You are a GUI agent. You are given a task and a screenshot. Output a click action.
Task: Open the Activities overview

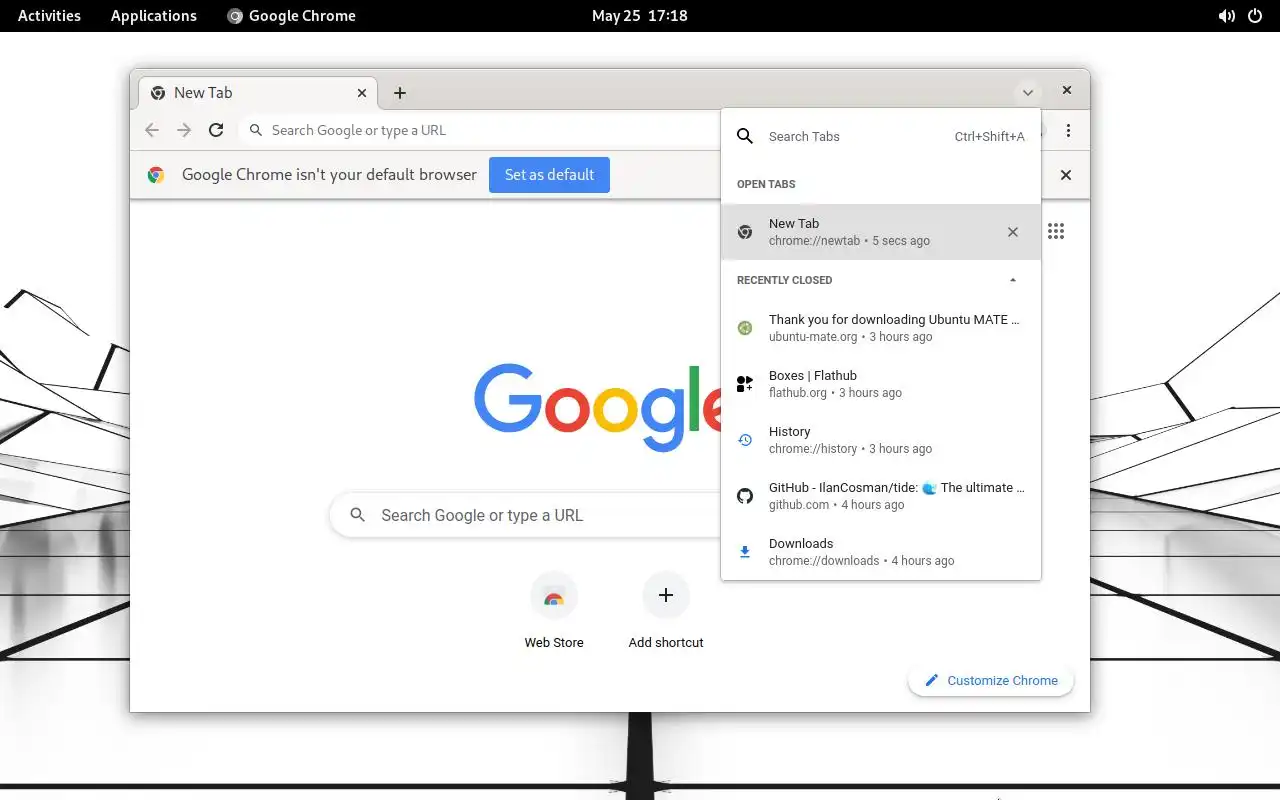[49, 16]
